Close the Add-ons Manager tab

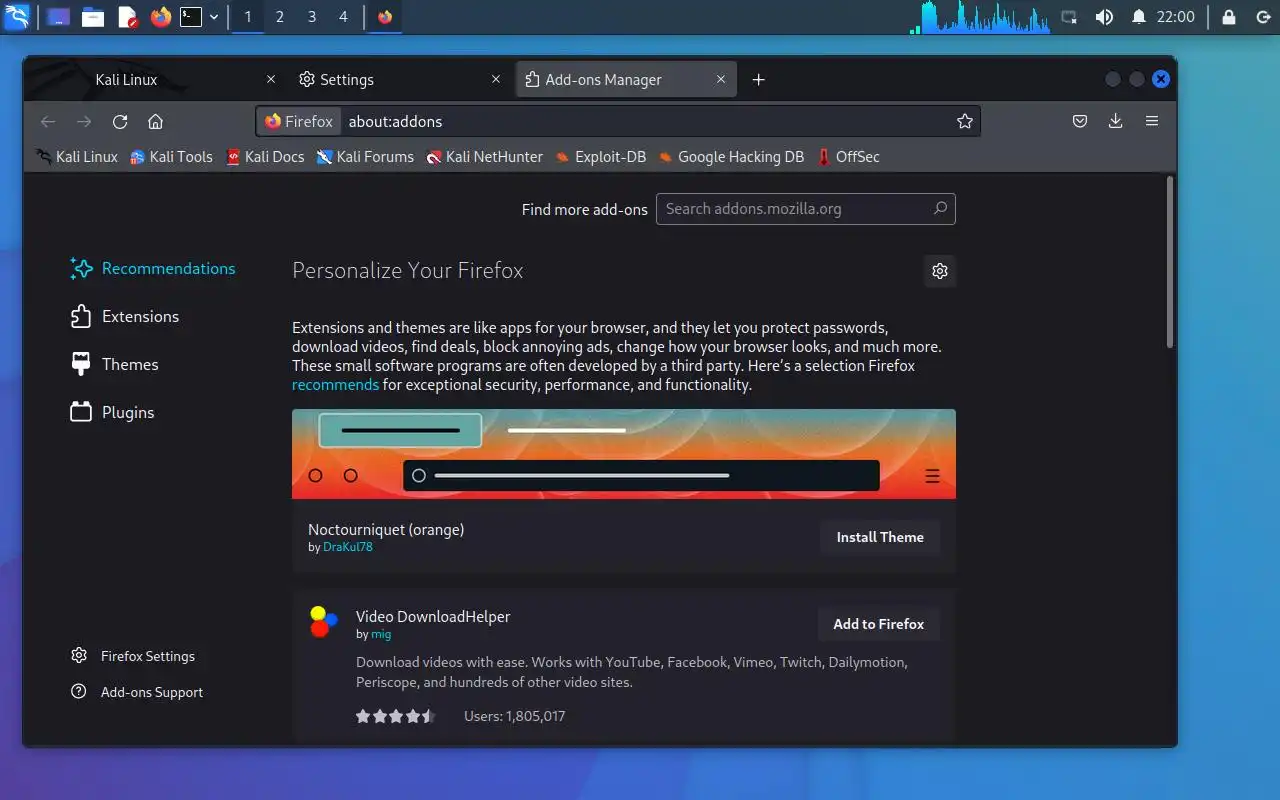coord(721,80)
